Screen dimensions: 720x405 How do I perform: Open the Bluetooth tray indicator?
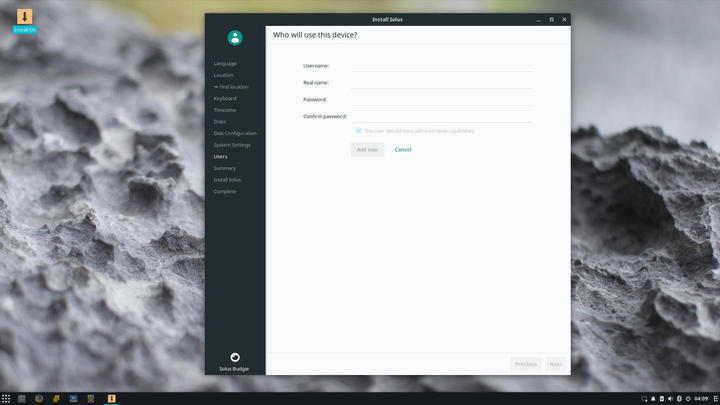[x=679, y=399]
